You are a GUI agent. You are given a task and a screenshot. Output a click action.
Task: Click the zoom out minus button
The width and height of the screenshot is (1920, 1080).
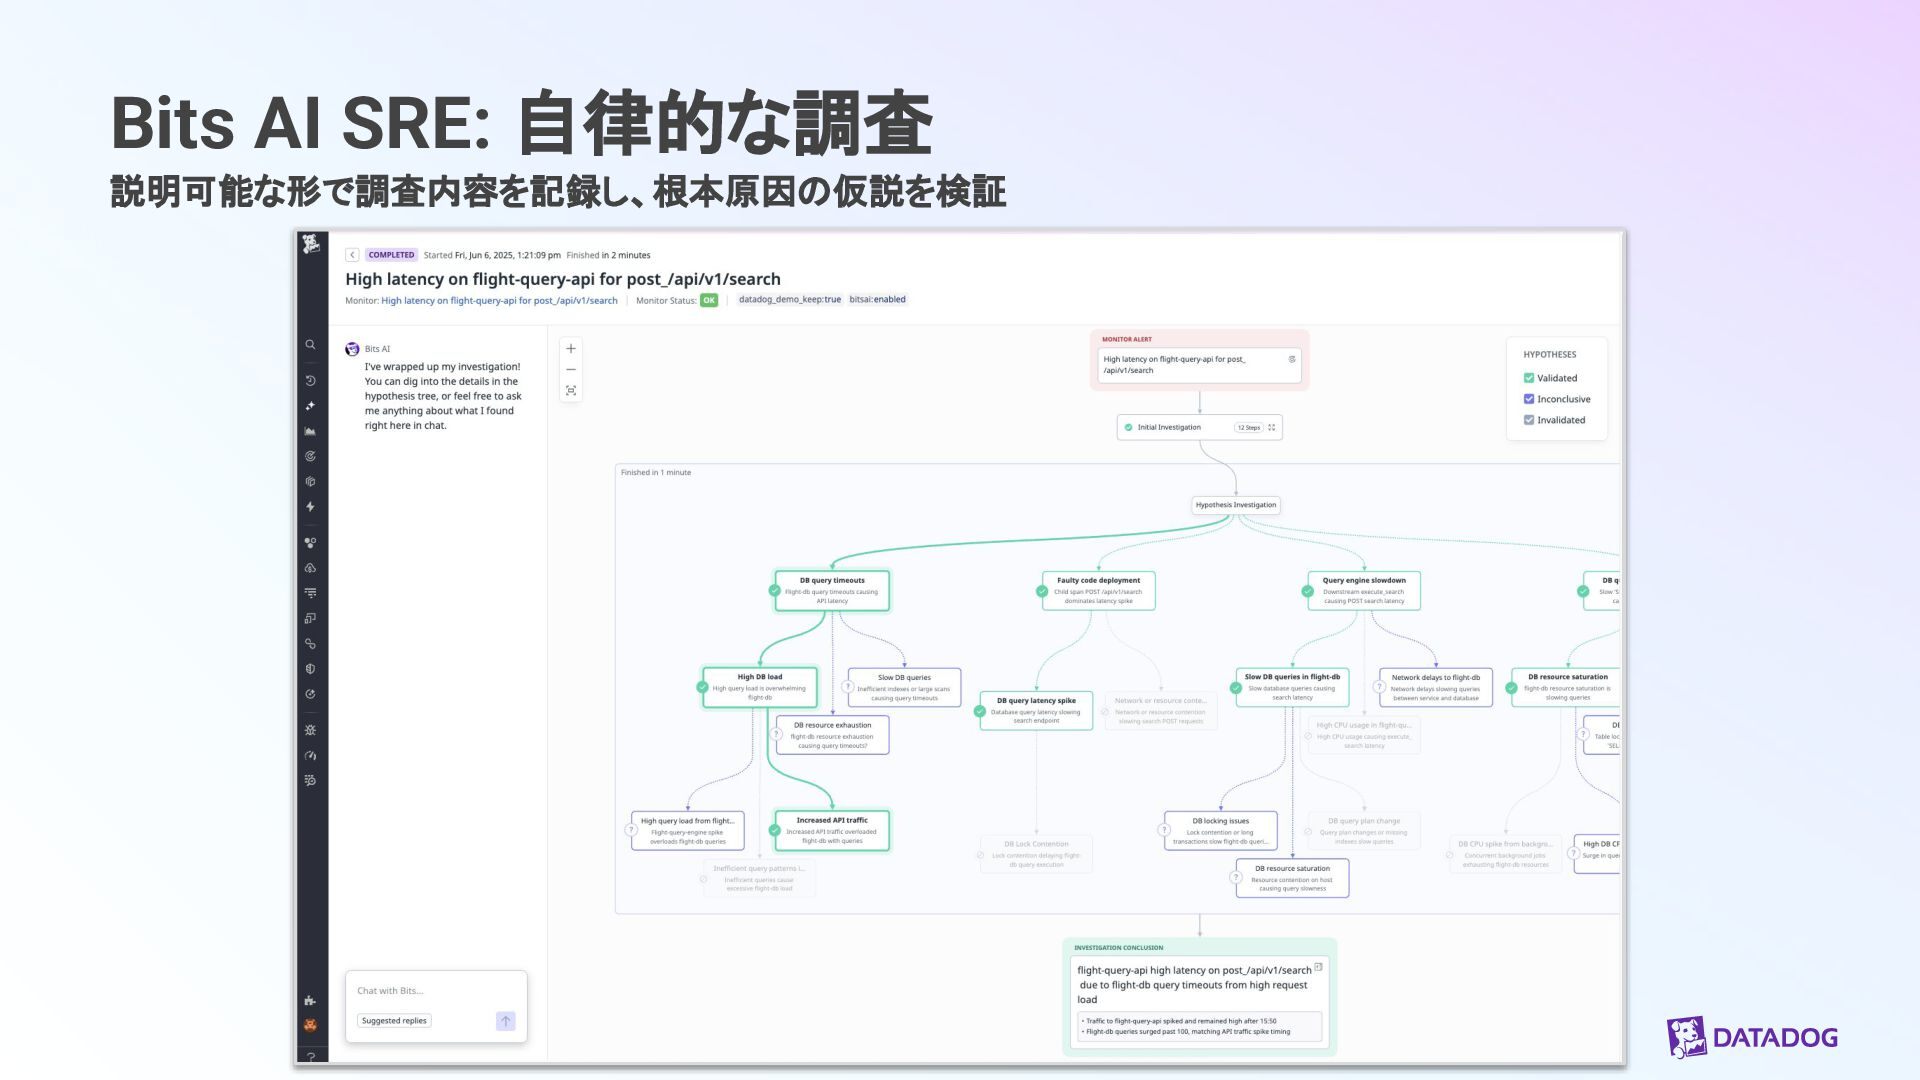(x=571, y=370)
